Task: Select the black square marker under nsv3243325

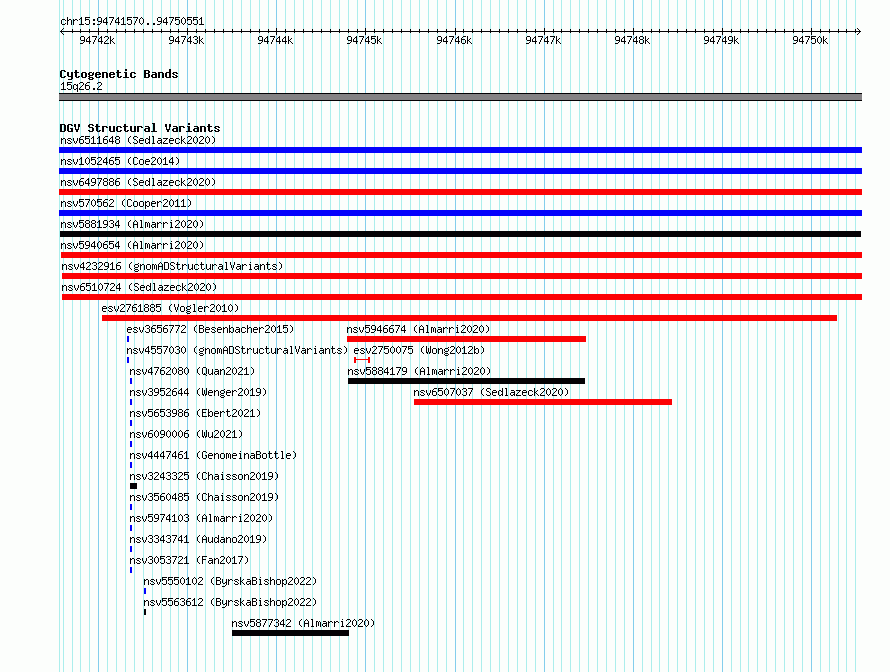Action: [x=133, y=486]
